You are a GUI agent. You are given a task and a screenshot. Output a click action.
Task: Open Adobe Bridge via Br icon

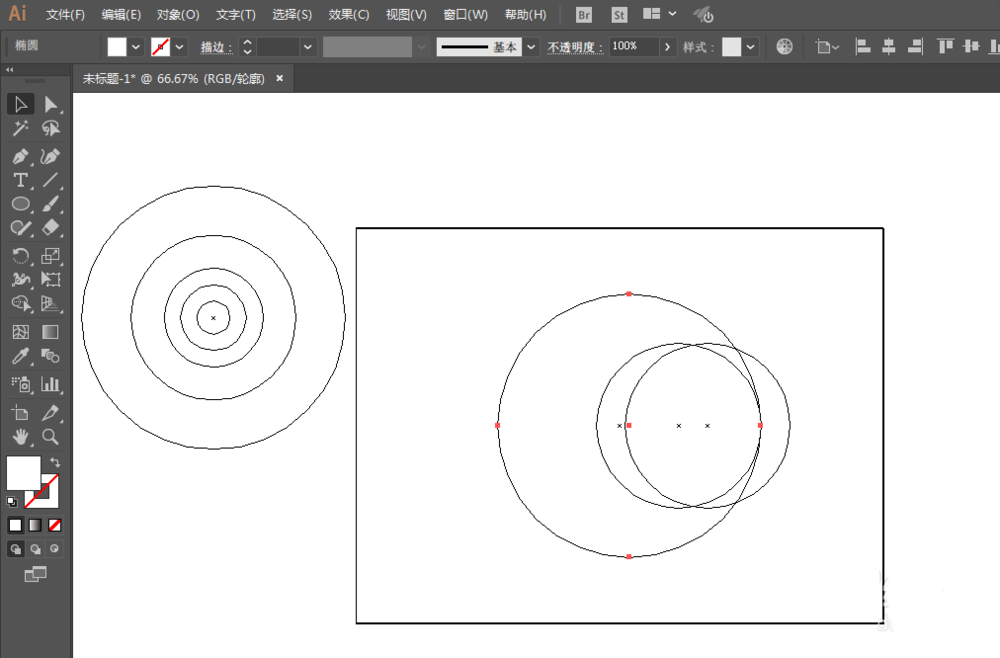pos(584,15)
